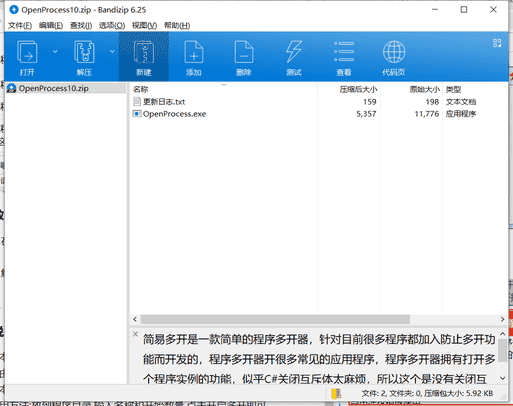Click the comment panel scroll down arrow
Viewport: 513px width, 406px height.
point(503,378)
